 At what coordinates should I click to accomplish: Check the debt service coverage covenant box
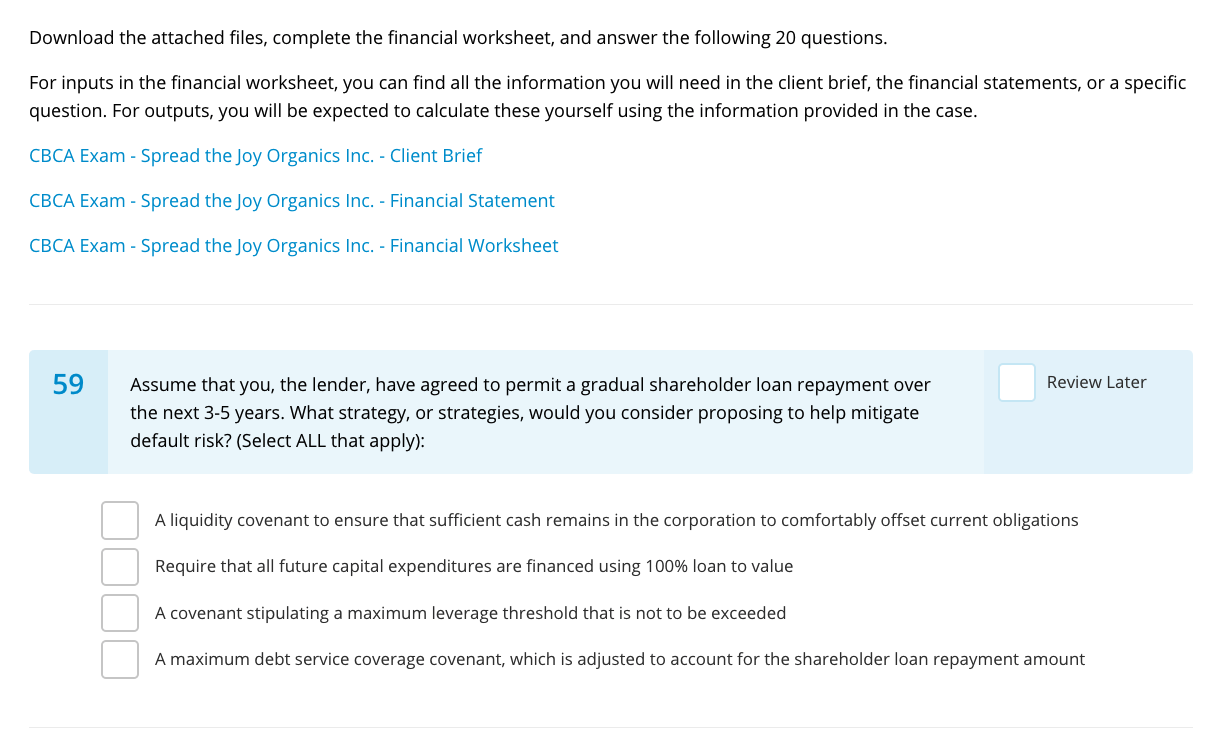(120, 659)
